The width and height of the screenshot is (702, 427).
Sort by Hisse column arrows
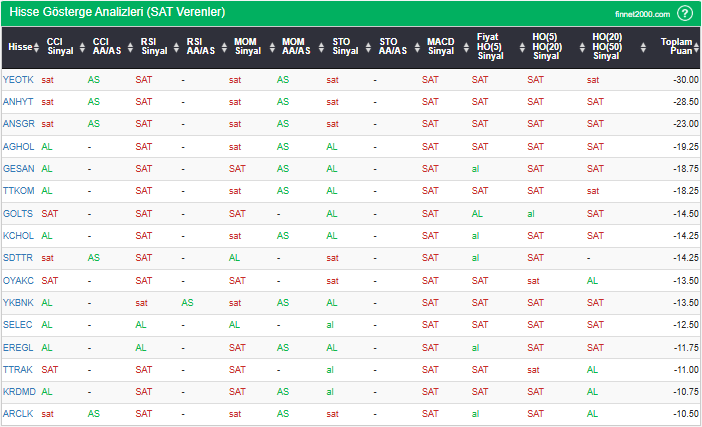(36, 47)
